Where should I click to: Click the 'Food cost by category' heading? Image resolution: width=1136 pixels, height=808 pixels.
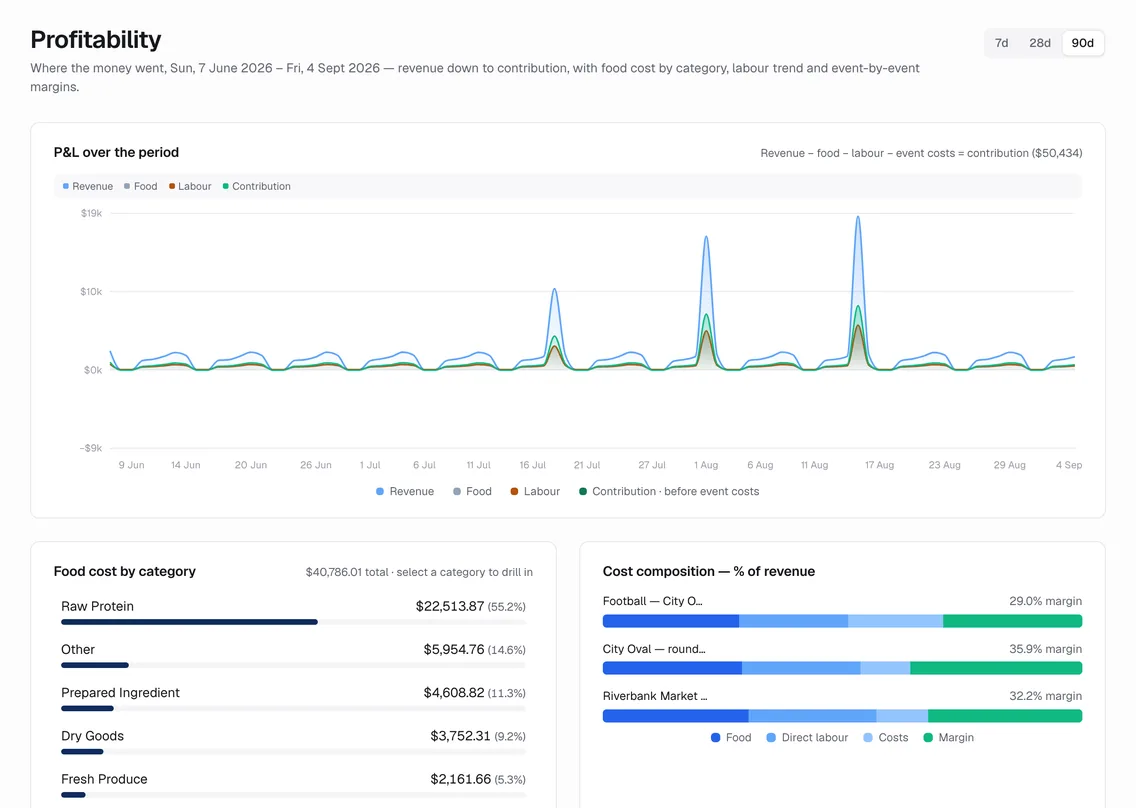pos(125,571)
